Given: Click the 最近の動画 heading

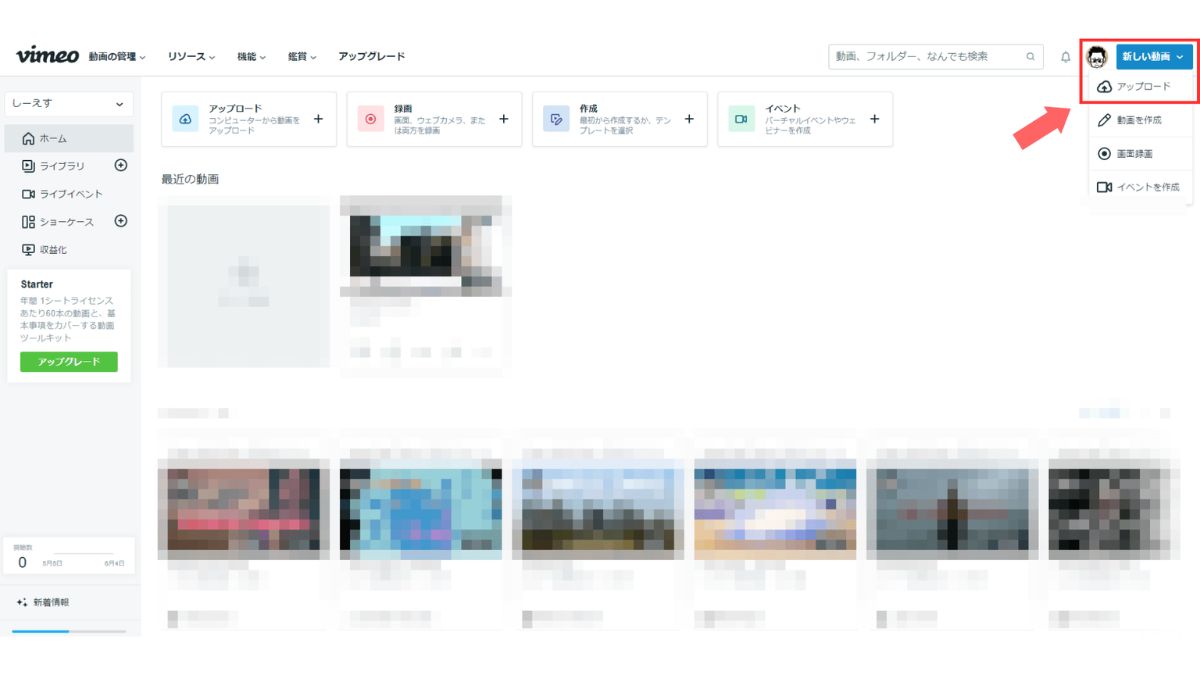Looking at the screenshot, I should (190, 179).
